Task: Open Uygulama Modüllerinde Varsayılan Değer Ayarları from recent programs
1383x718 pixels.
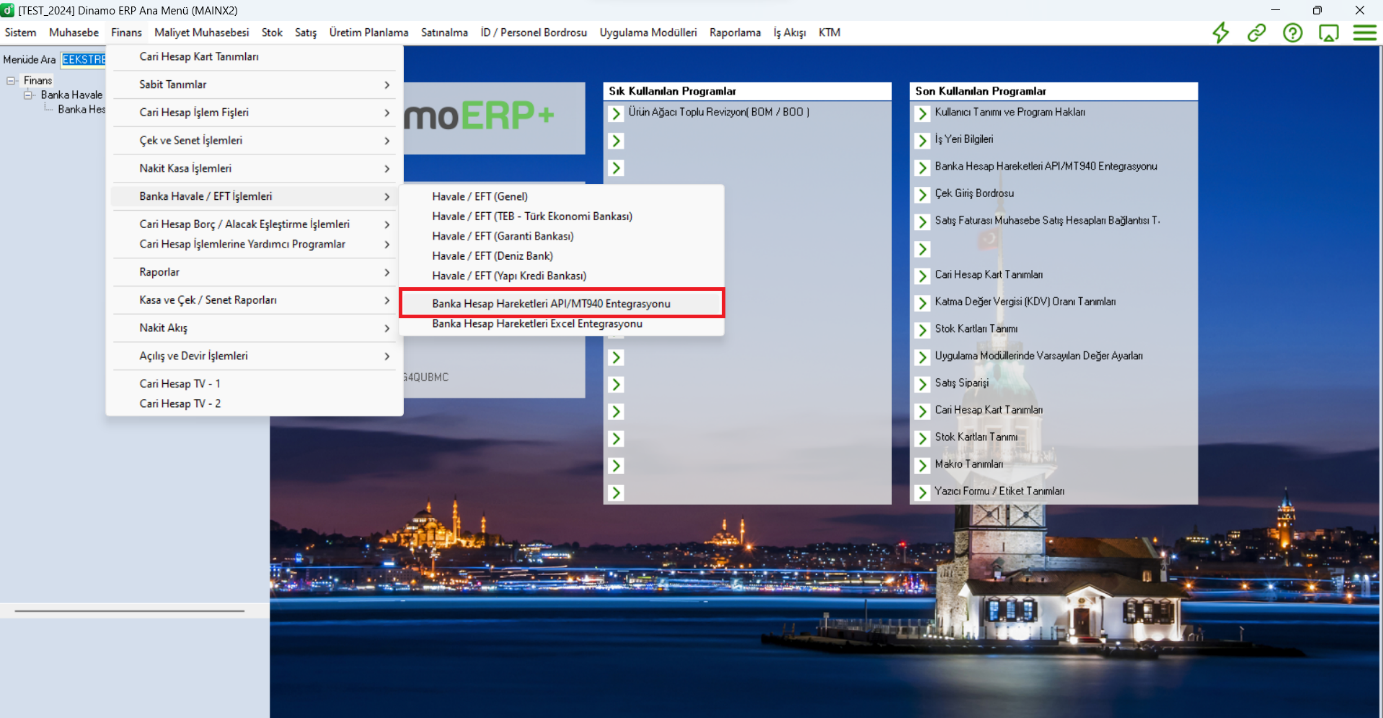Action: click(x=1038, y=356)
